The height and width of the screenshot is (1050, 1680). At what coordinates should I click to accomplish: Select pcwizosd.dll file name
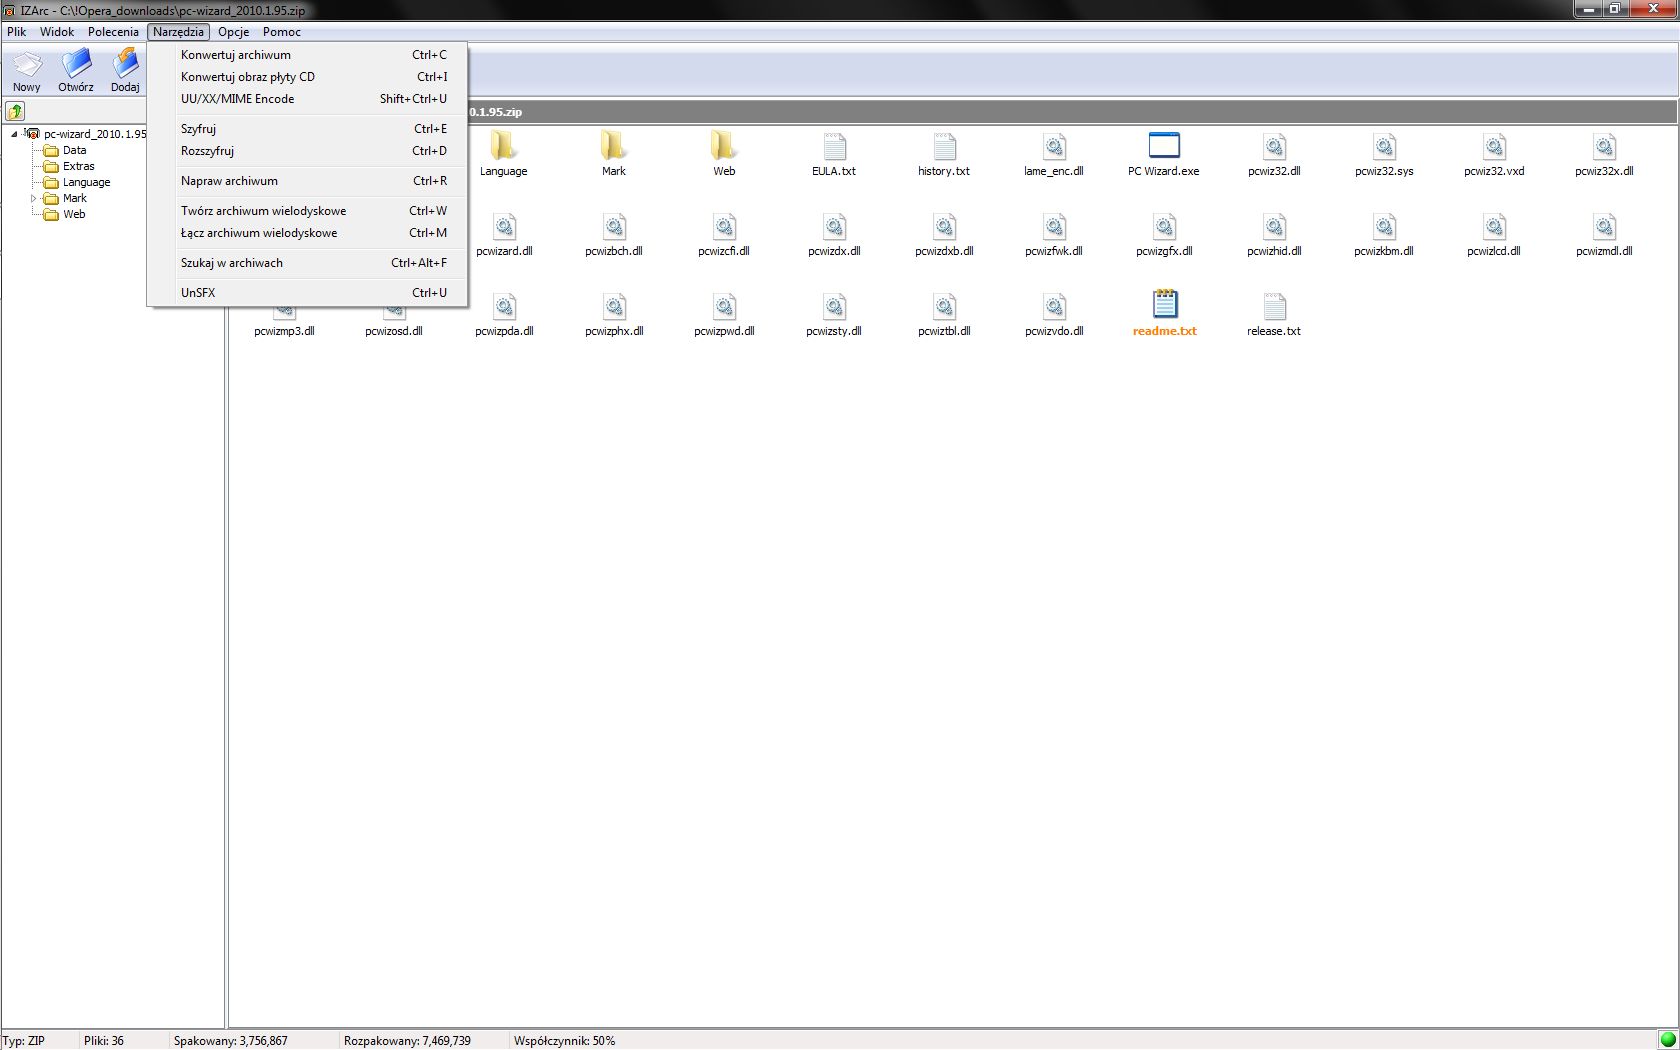[x=394, y=331]
